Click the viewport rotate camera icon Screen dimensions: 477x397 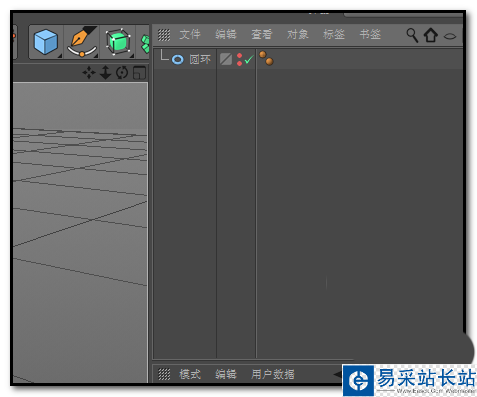point(122,72)
